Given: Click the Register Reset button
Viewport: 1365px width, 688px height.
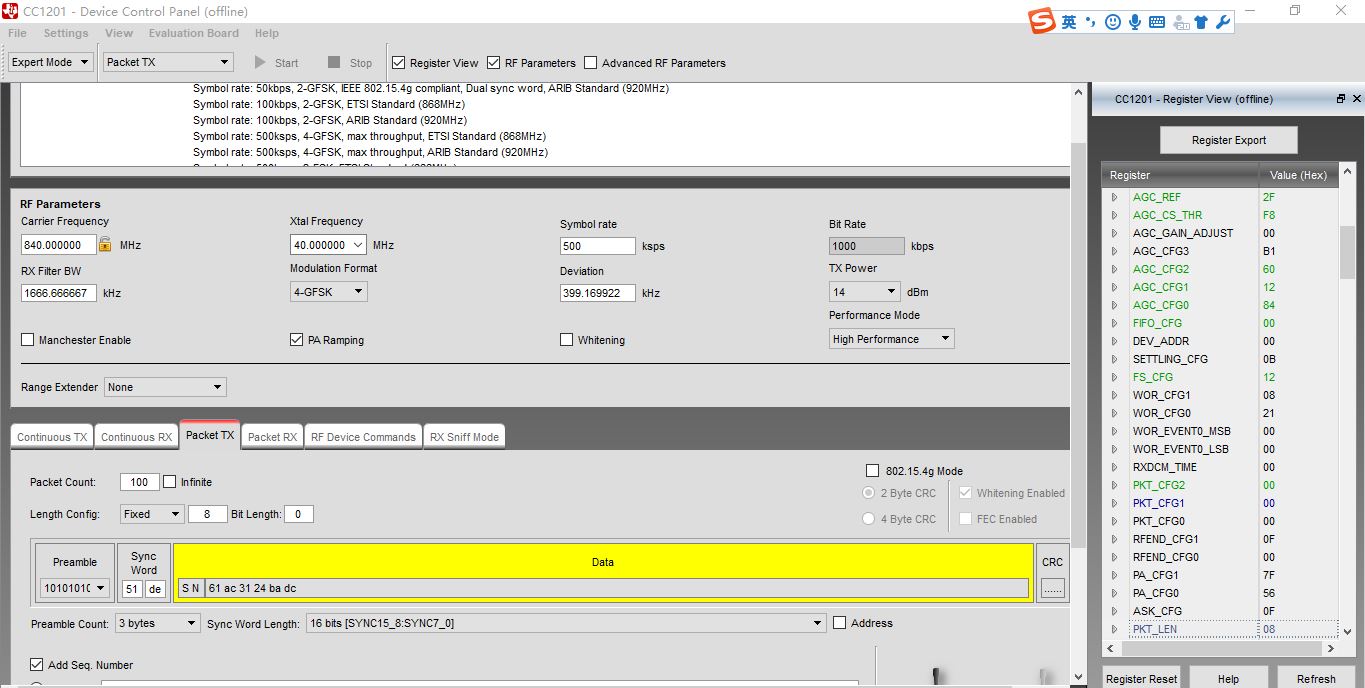Looking at the screenshot, I should point(1141,679).
